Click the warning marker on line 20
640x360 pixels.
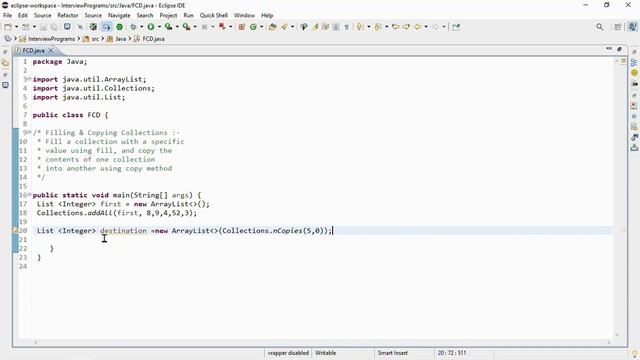16,231
